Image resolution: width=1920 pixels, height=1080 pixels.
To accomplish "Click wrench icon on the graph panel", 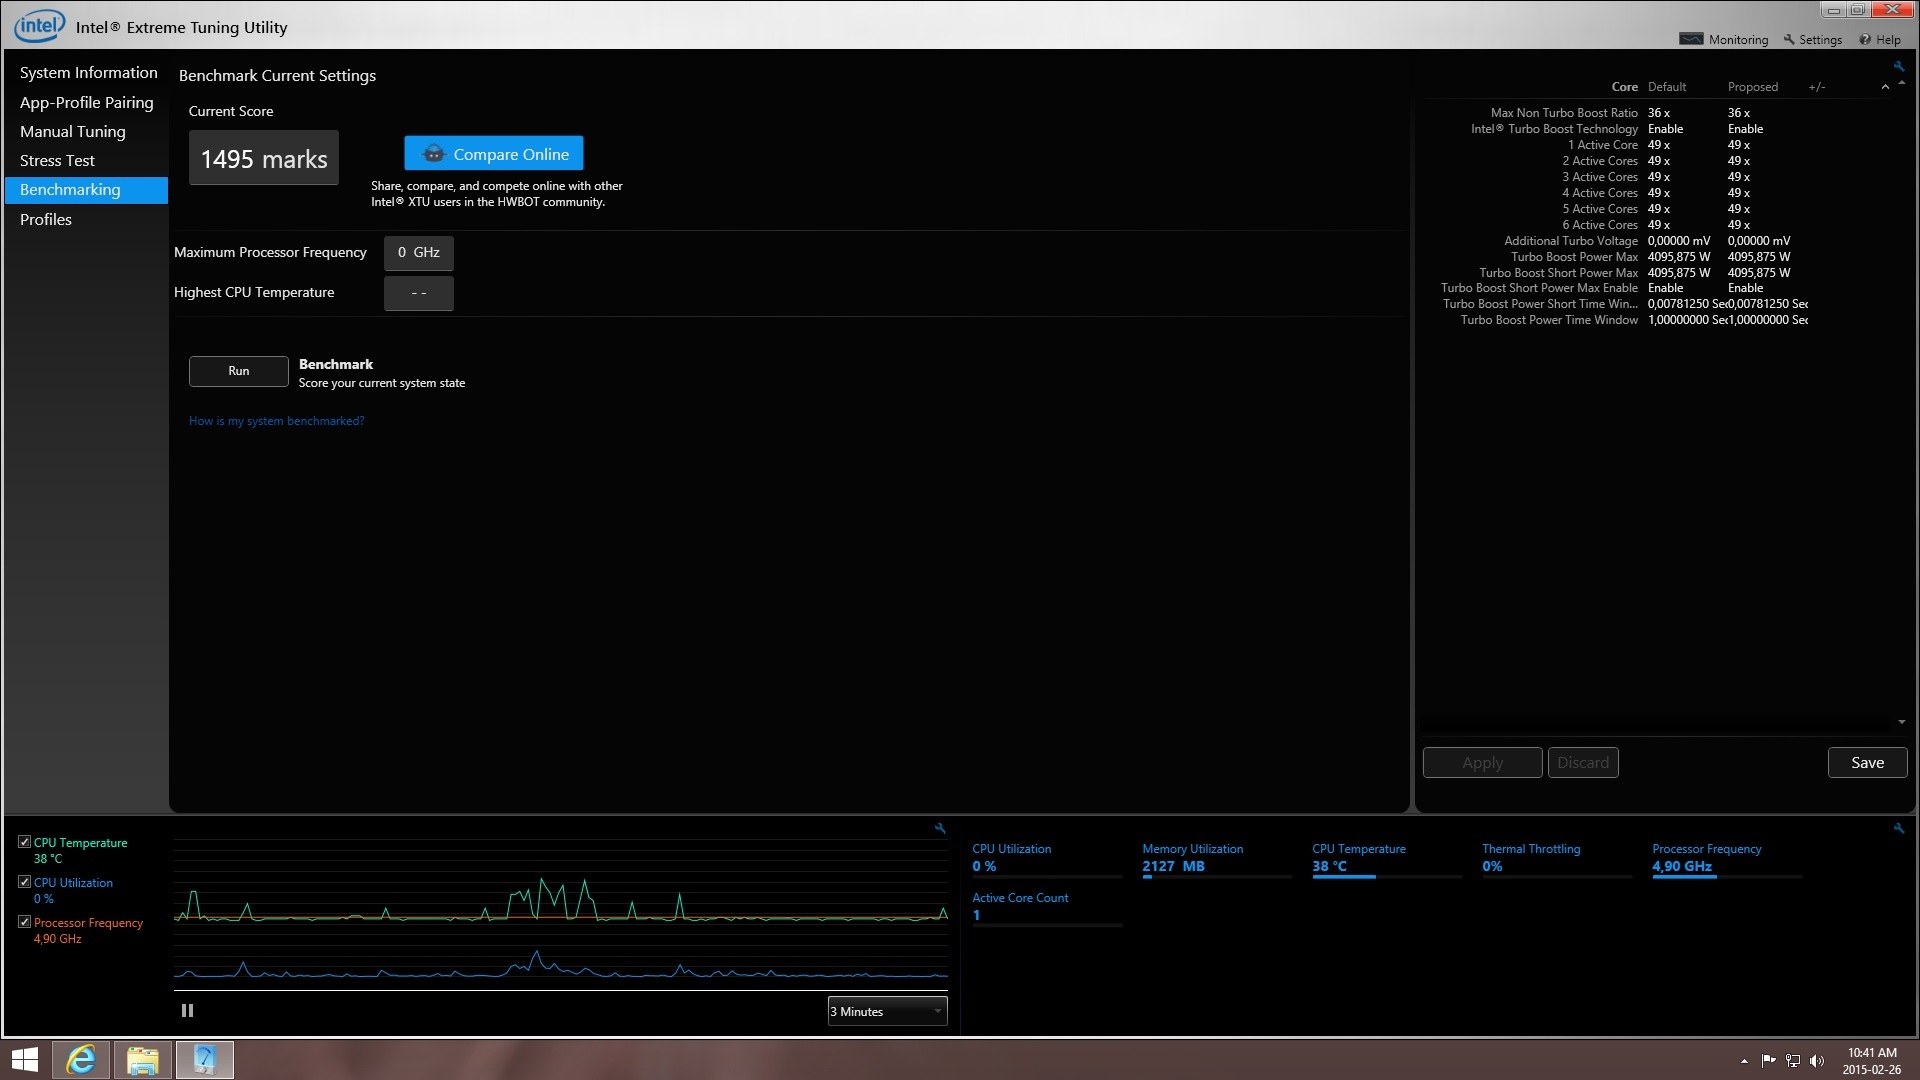I will tap(940, 828).
